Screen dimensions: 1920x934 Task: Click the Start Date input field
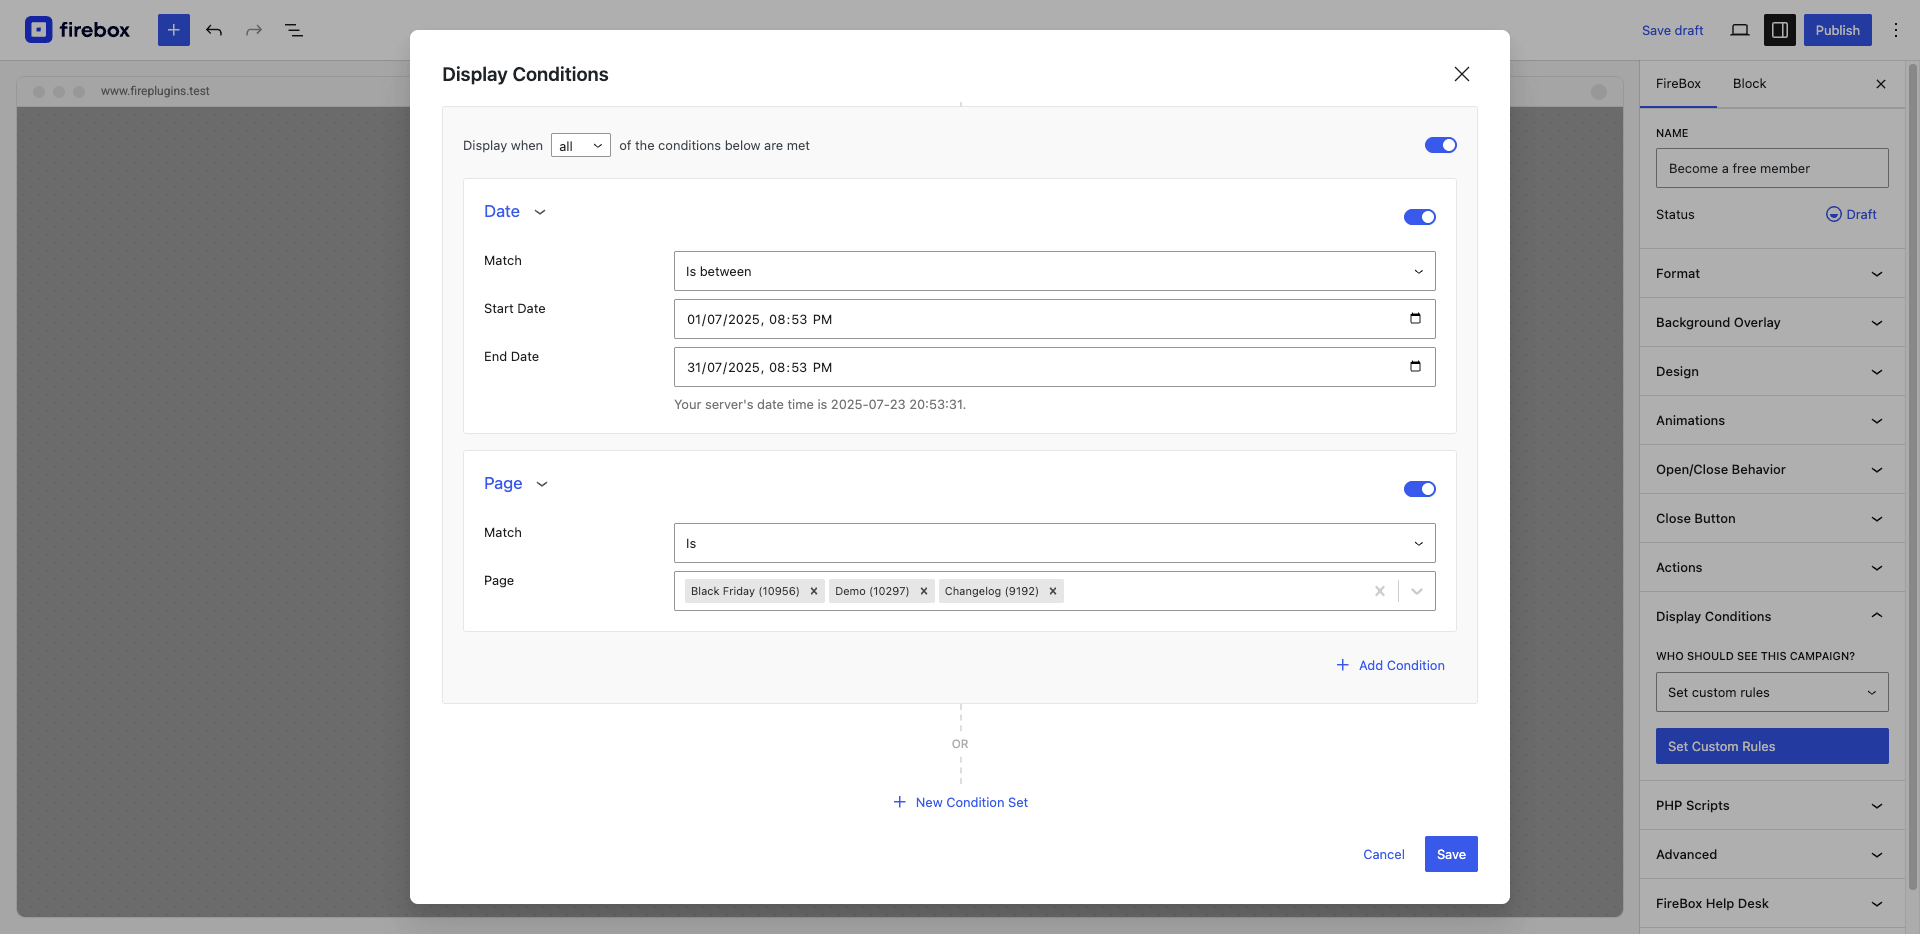pyautogui.click(x=1055, y=319)
